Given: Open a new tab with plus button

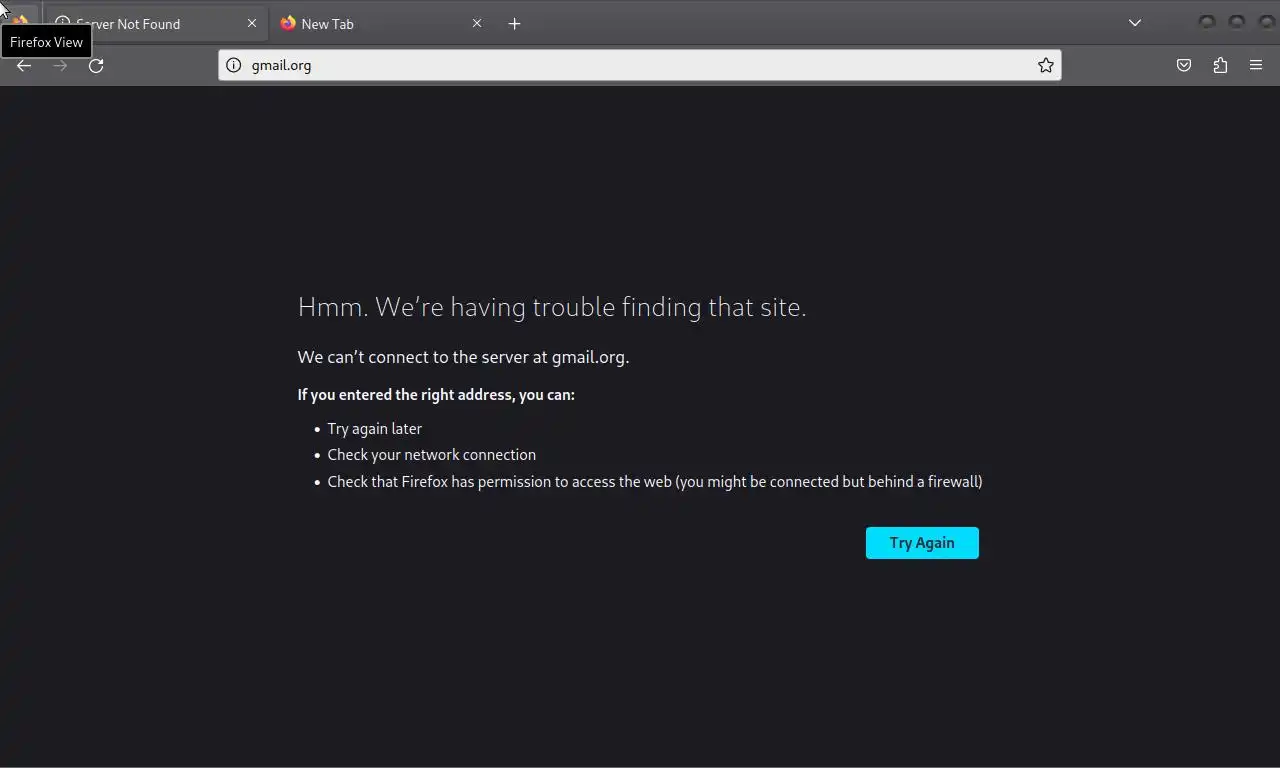Looking at the screenshot, I should [x=514, y=23].
